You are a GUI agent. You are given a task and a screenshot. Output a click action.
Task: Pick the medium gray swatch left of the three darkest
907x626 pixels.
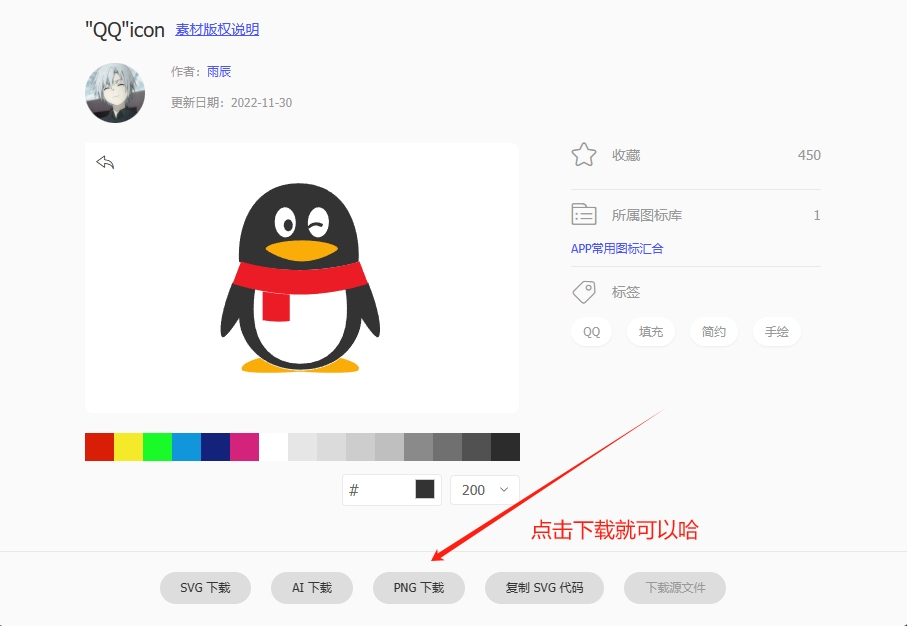click(x=418, y=447)
